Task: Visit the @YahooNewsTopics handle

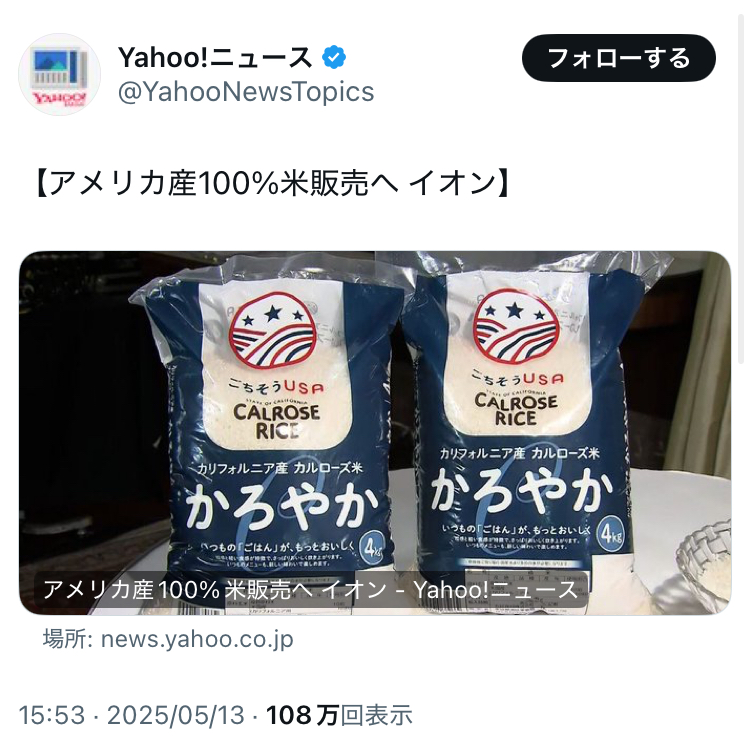Action: pos(246,91)
